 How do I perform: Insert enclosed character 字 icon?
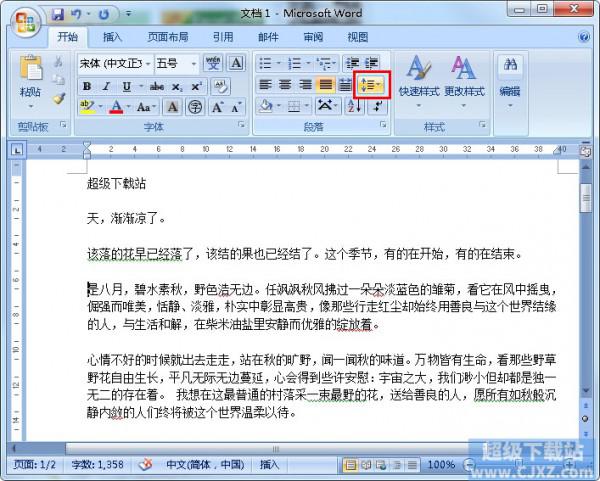click(x=195, y=107)
